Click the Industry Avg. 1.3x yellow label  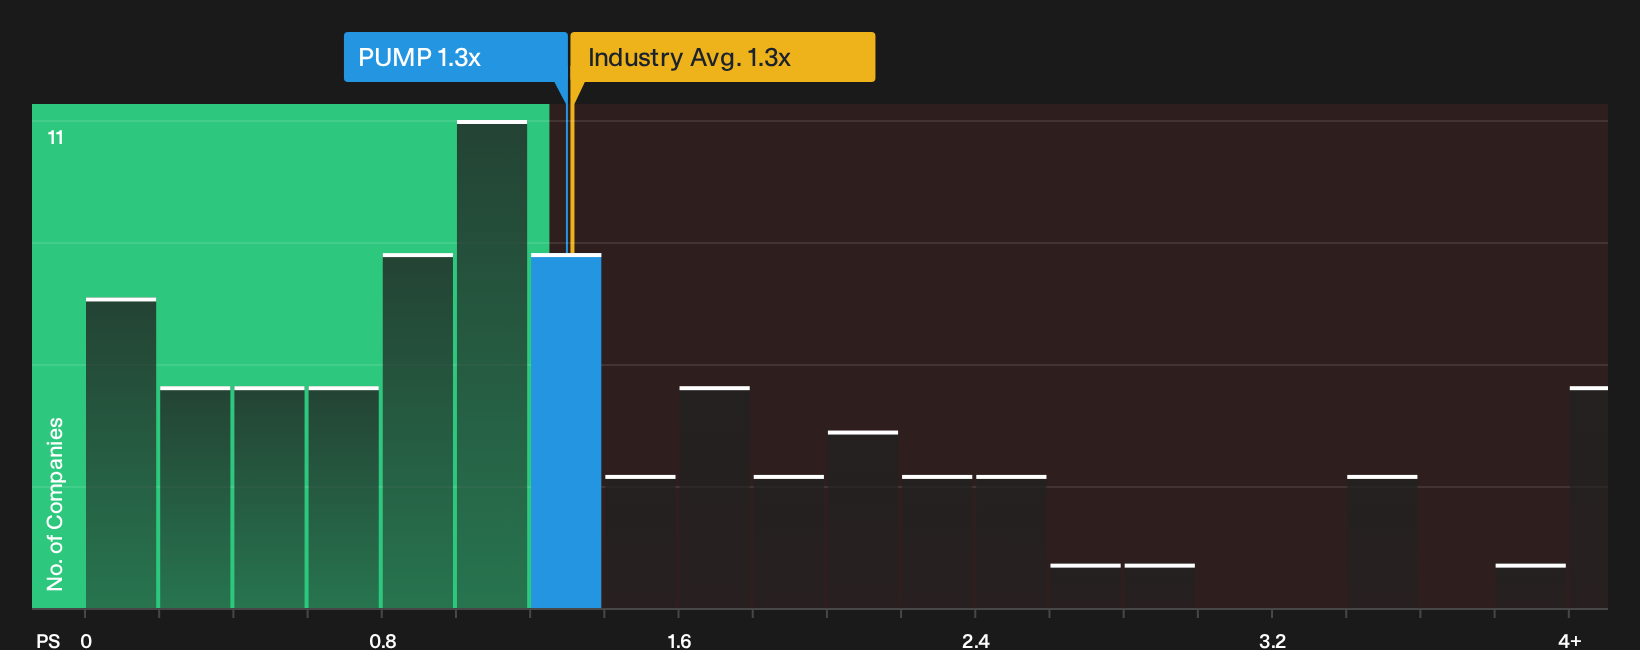coord(722,57)
